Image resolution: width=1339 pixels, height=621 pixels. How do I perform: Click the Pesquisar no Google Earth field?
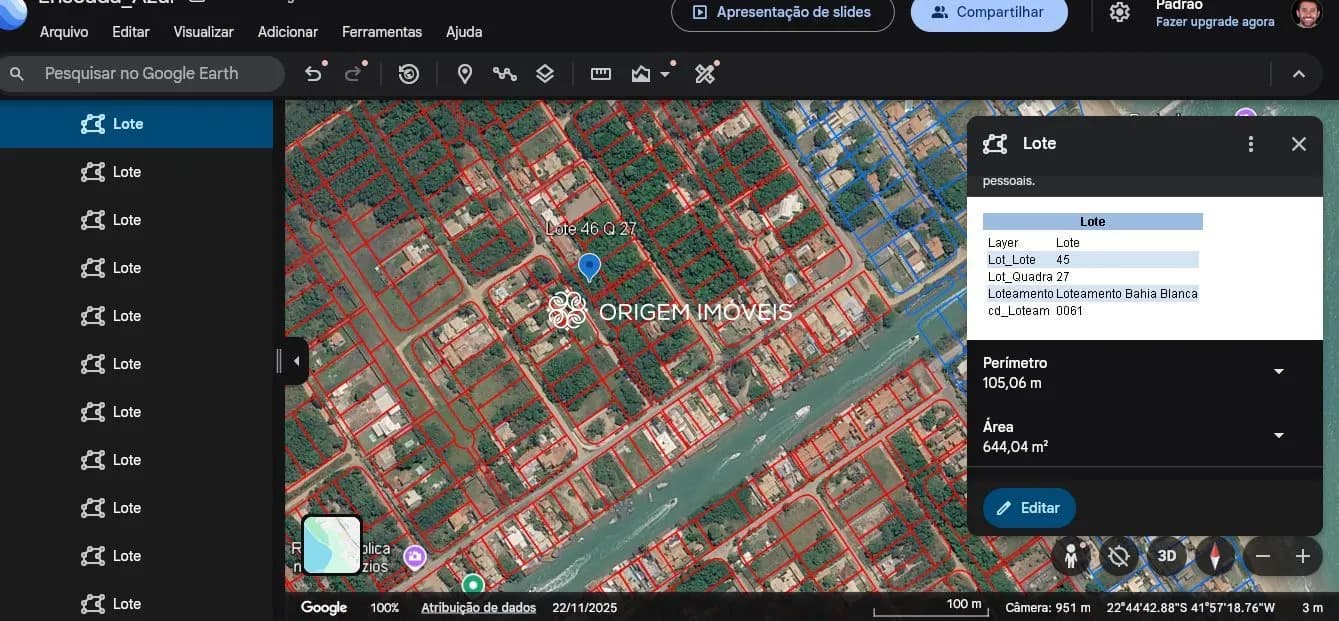(142, 74)
